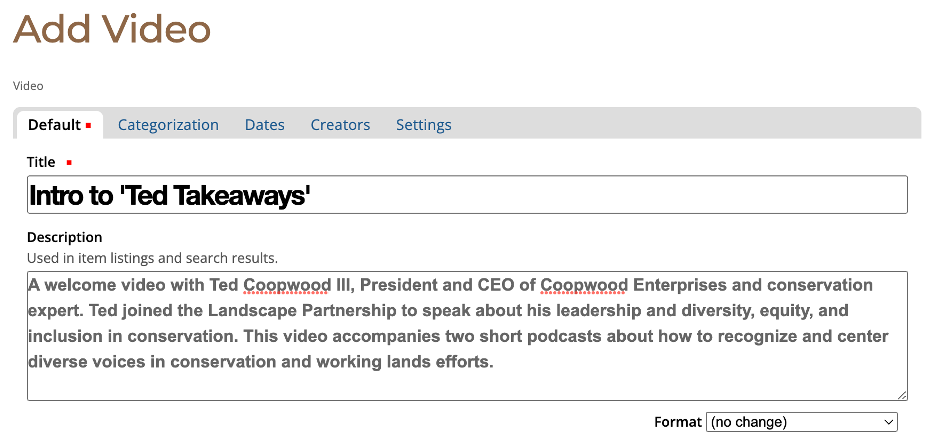
Task: Click the 'Used in item listings' help text
Action: [x=152, y=258]
